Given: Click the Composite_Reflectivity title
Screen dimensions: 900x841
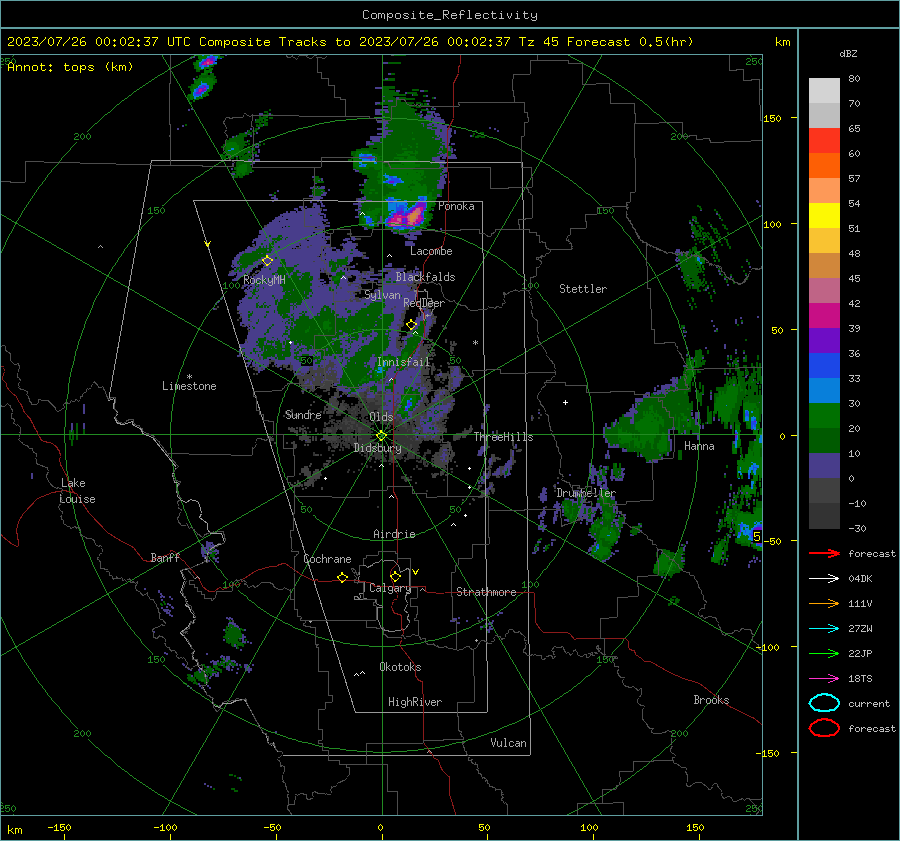Looking at the screenshot, I should [x=450, y=15].
